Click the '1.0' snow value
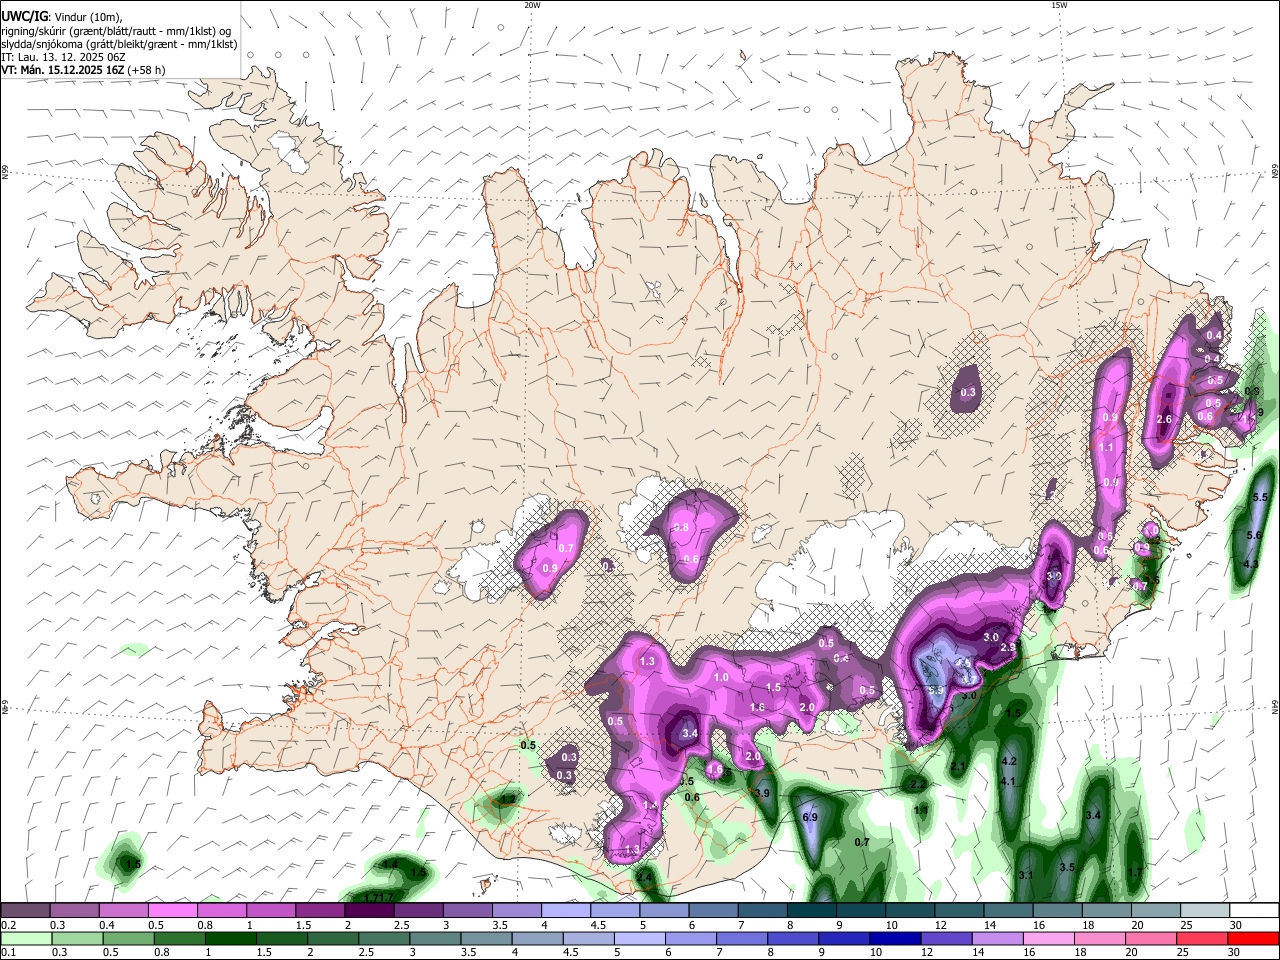Viewport: 1280px width, 960px height. click(x=722, y=677)
